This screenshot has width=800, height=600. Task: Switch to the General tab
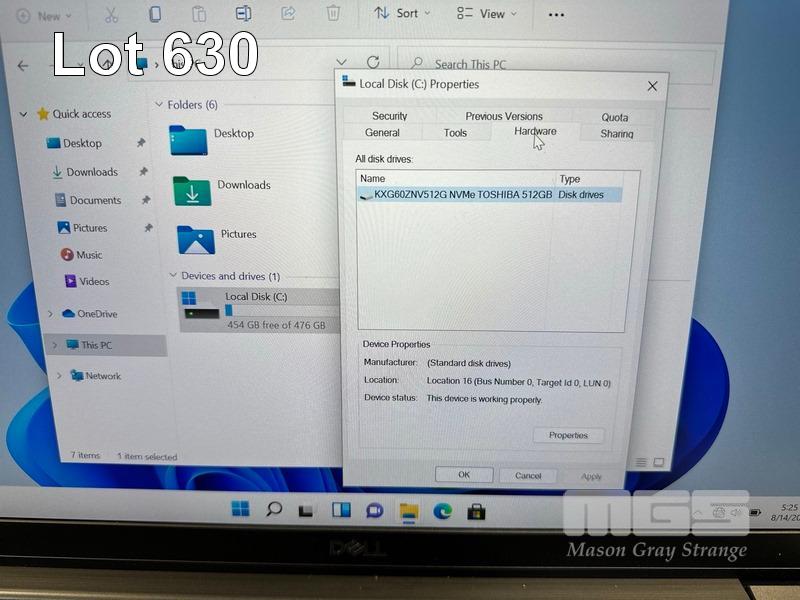pos(382,133)
